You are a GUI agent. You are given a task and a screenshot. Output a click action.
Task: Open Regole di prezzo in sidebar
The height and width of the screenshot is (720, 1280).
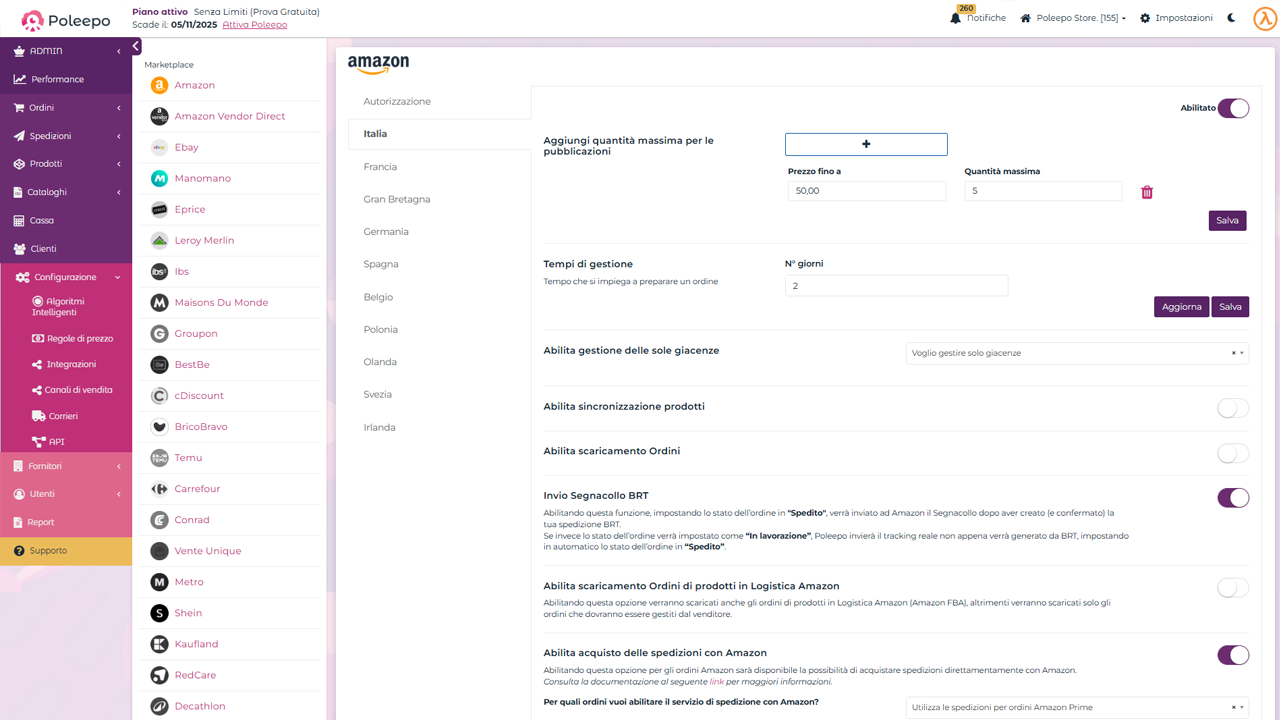click(x=73, y=339)
